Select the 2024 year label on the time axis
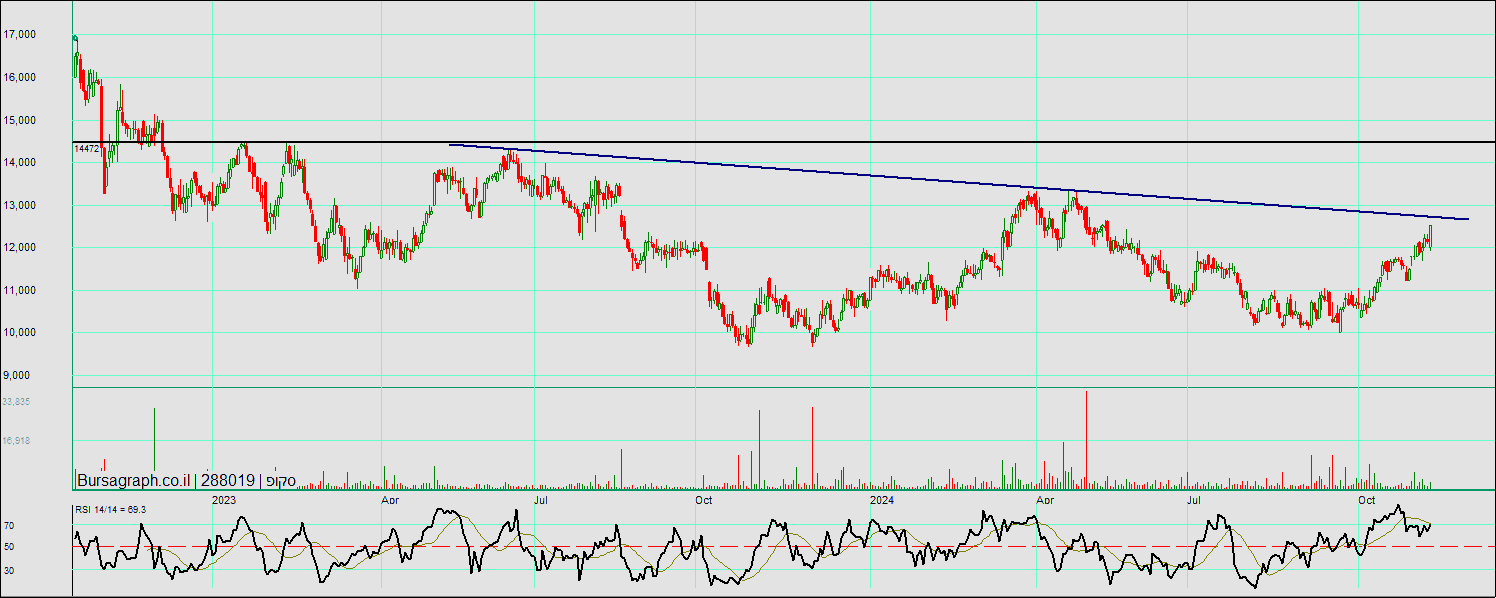The height and width of the screenshot is (598, 1496). (x=881, y=499)
